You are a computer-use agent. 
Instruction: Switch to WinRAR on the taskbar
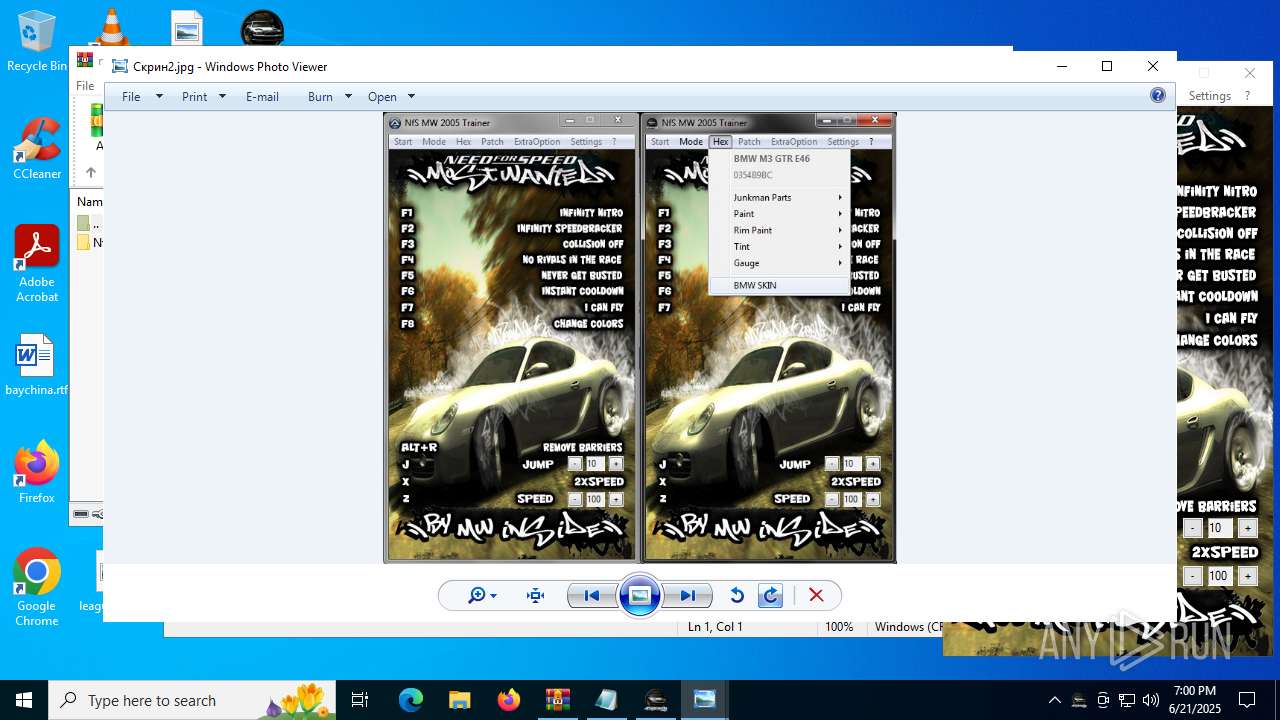(x=557, y=700)
